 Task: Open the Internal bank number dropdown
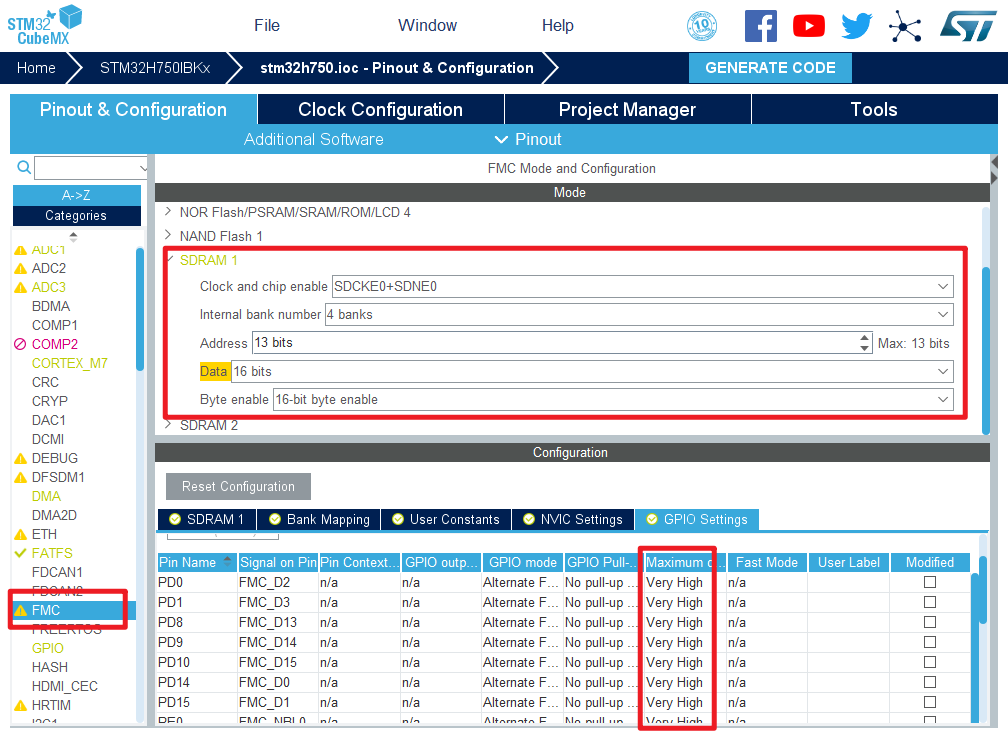click(638, 314)
